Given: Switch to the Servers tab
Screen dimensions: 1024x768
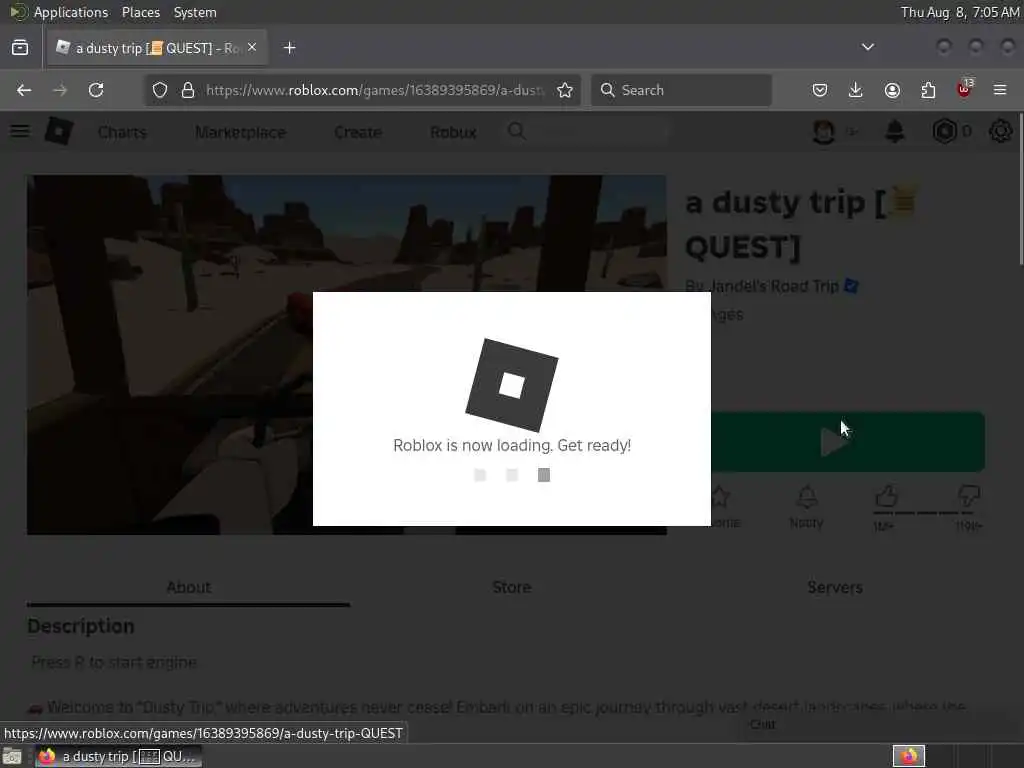Looking at the screenshot, I should click(x=835, y=587).
